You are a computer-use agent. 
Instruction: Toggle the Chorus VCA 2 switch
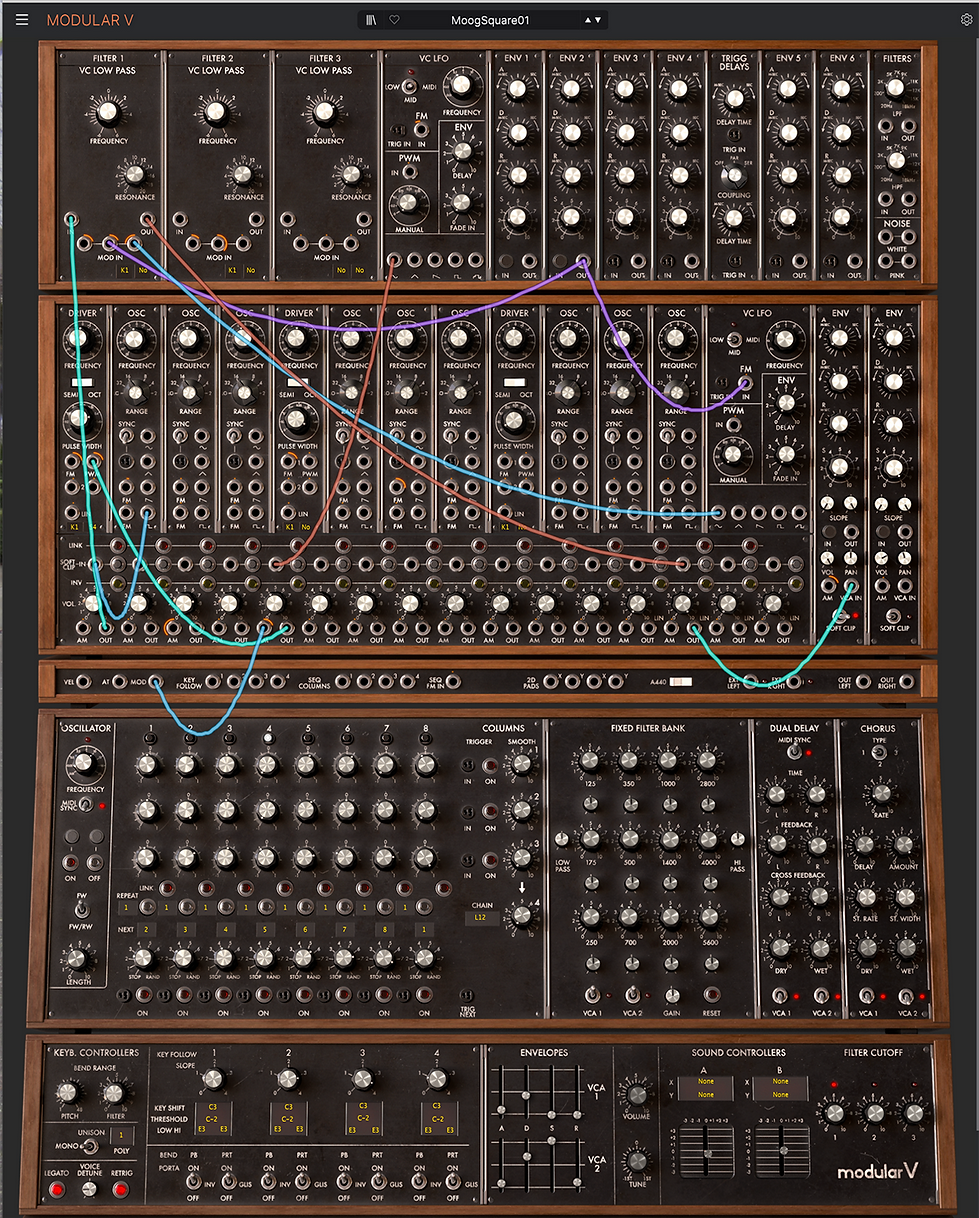coord(908,995)
